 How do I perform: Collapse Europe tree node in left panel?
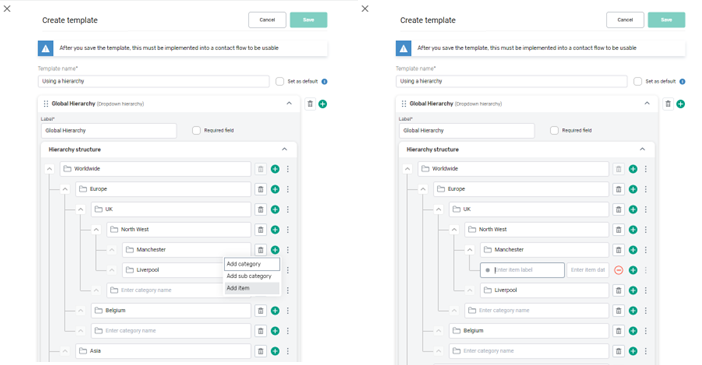pos(65,189)
